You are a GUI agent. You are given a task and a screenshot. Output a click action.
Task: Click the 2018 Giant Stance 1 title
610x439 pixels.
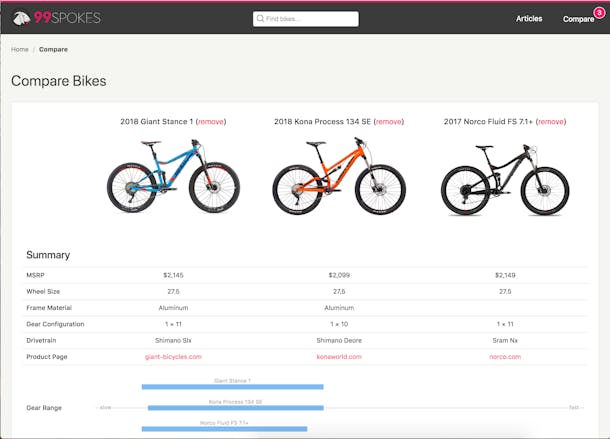click(156, 122)
